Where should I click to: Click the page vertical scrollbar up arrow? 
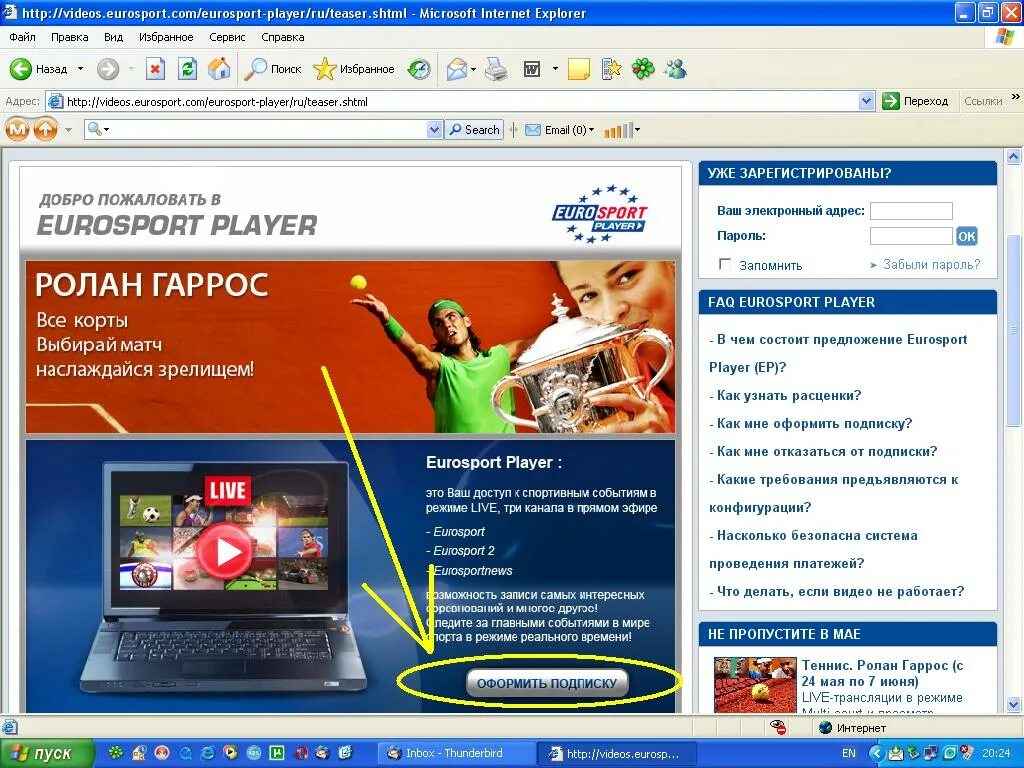coord(1014,157)
